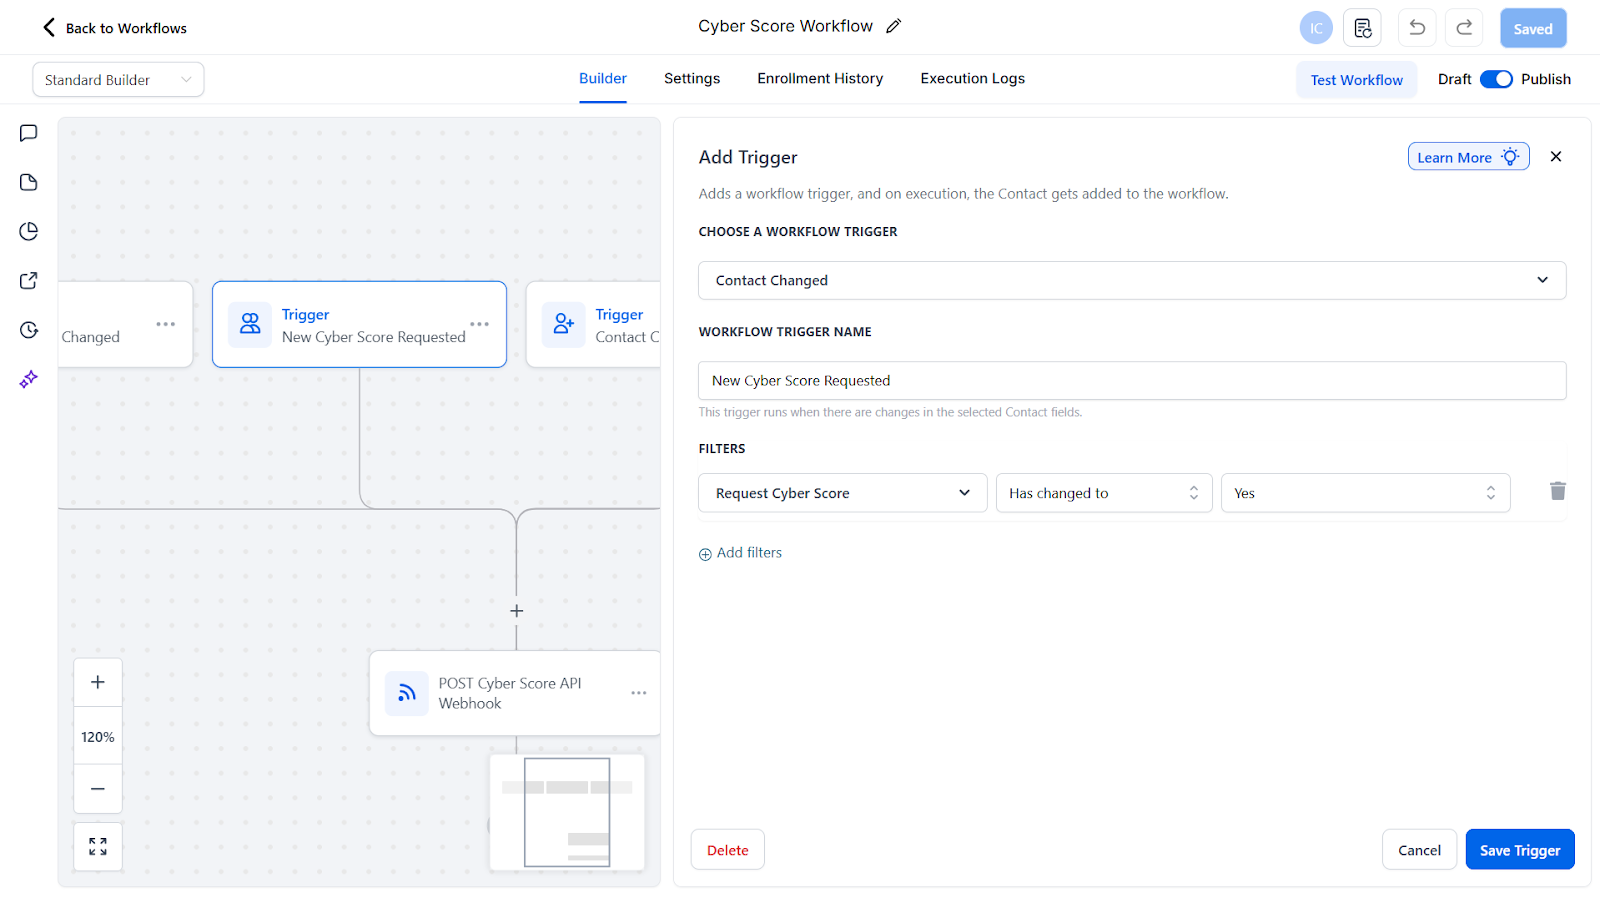Click the Back to Workflows arrow
This screenshot has width=1600, height=898.
click(x=49, y=27)
